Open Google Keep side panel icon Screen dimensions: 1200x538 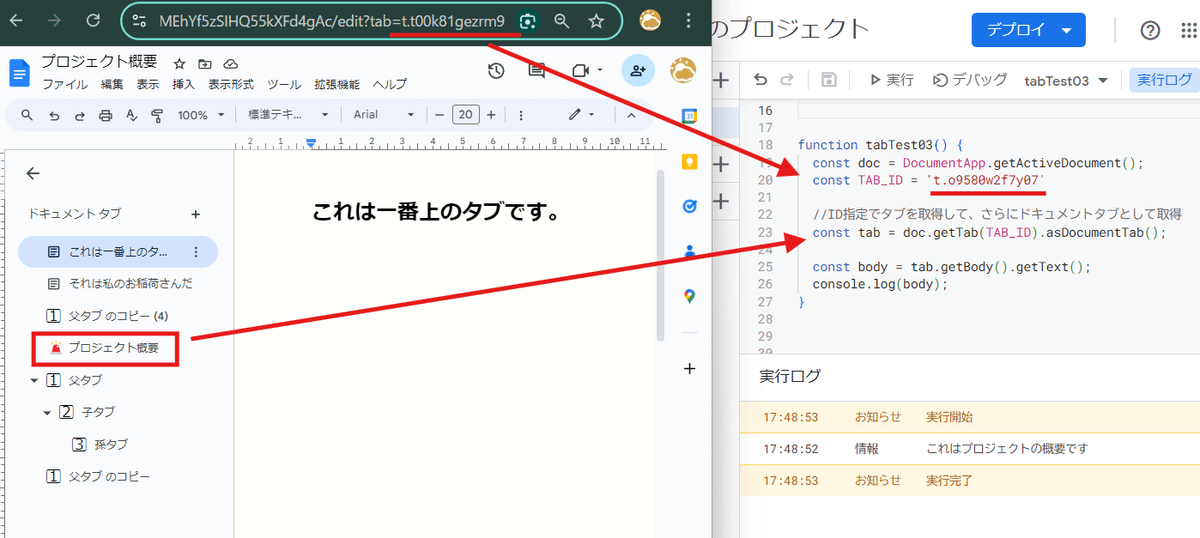689,161
